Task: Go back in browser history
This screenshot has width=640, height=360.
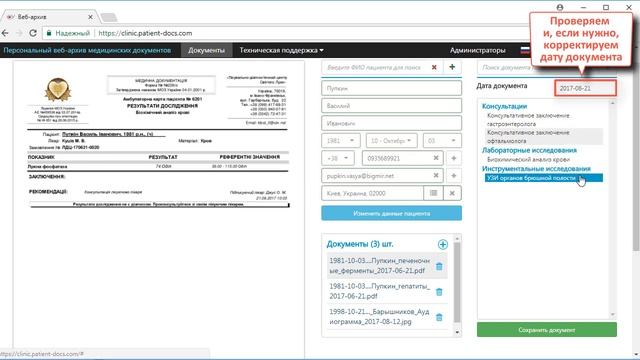Action: coord(5,33)
